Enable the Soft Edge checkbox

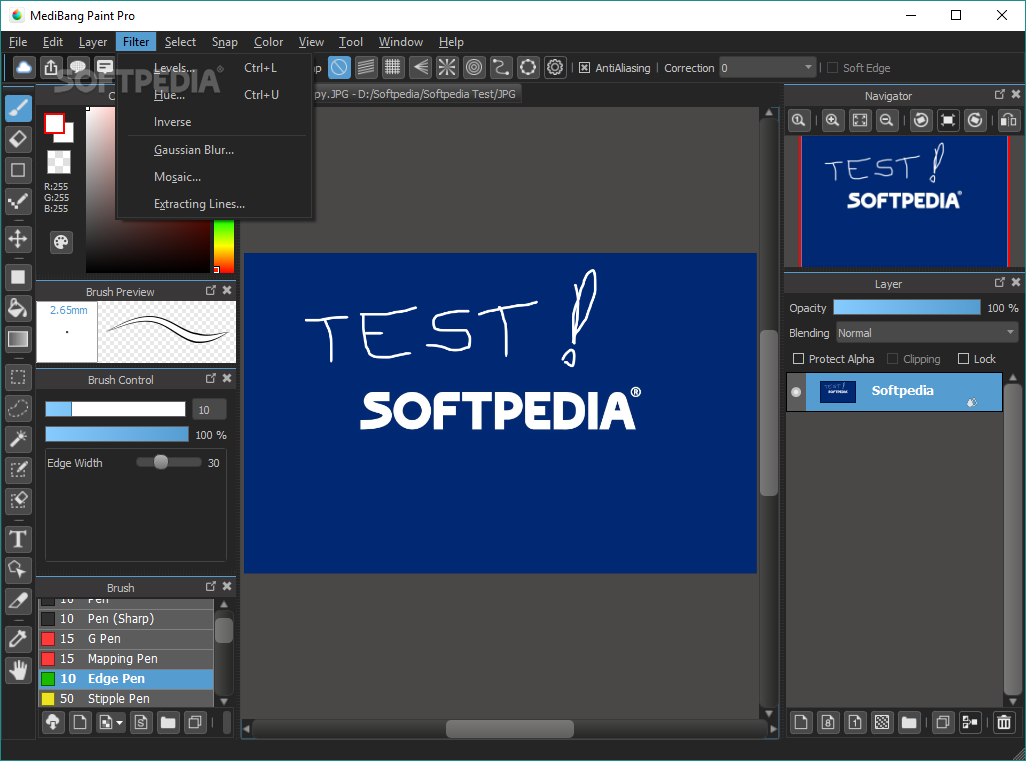832,68
